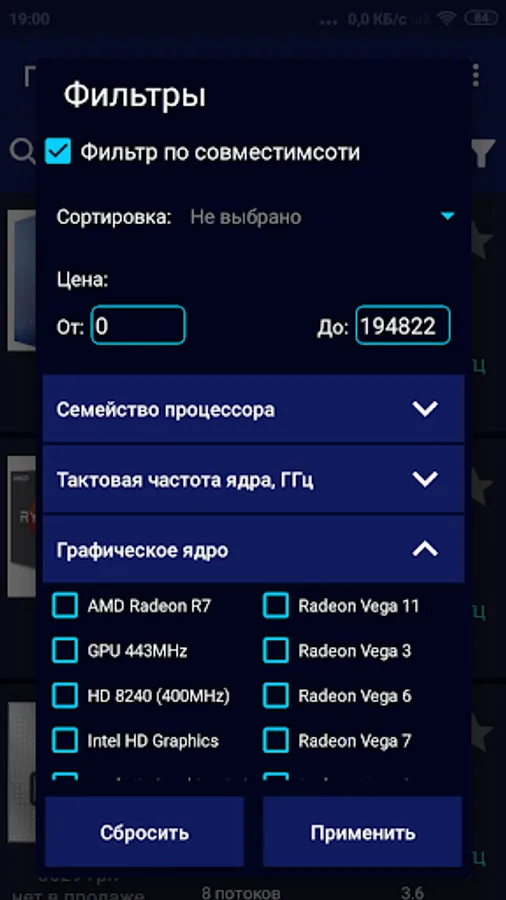Expand Тактовая частота ядра section
506x900 pixels.
click(x=253, y=479)
